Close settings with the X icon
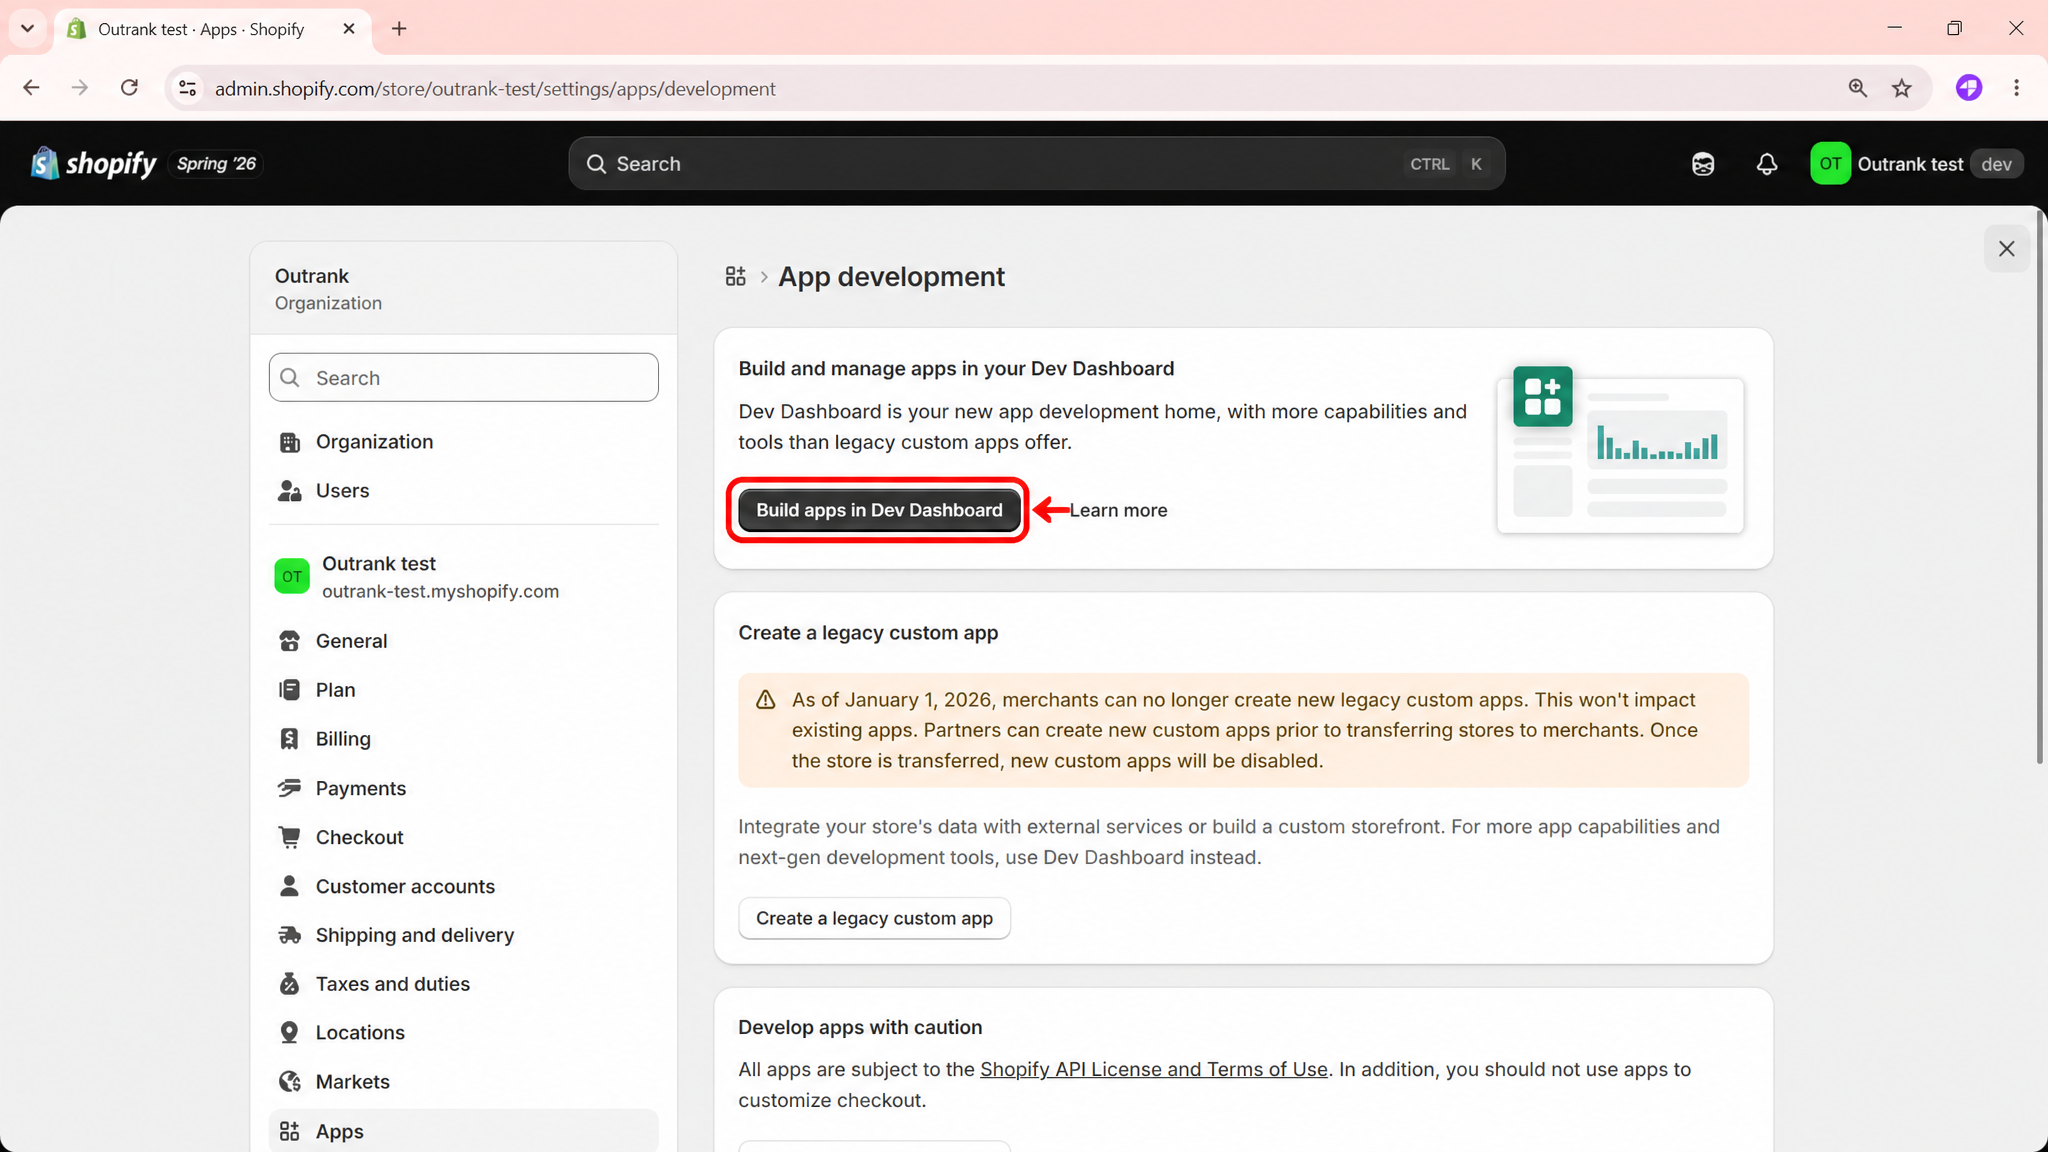This screenshot has height=1152, width=2048. tap(2006, 249)
